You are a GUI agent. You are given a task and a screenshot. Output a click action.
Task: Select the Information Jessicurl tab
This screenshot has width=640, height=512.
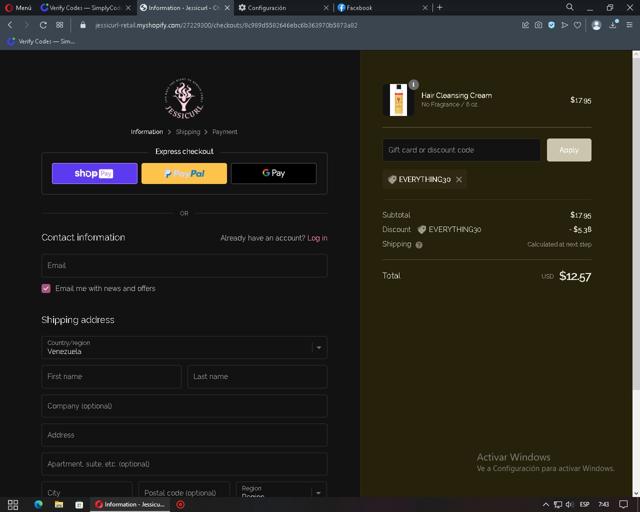184,7
